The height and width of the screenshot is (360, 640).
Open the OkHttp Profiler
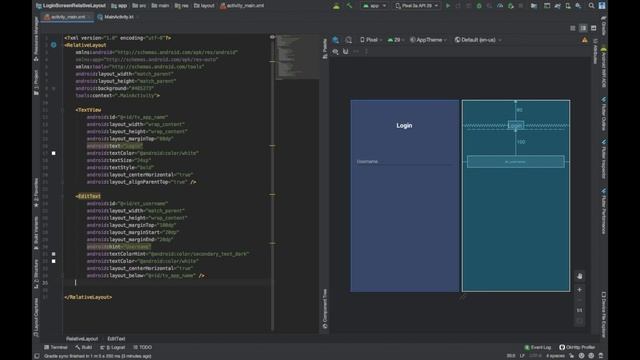577,347
